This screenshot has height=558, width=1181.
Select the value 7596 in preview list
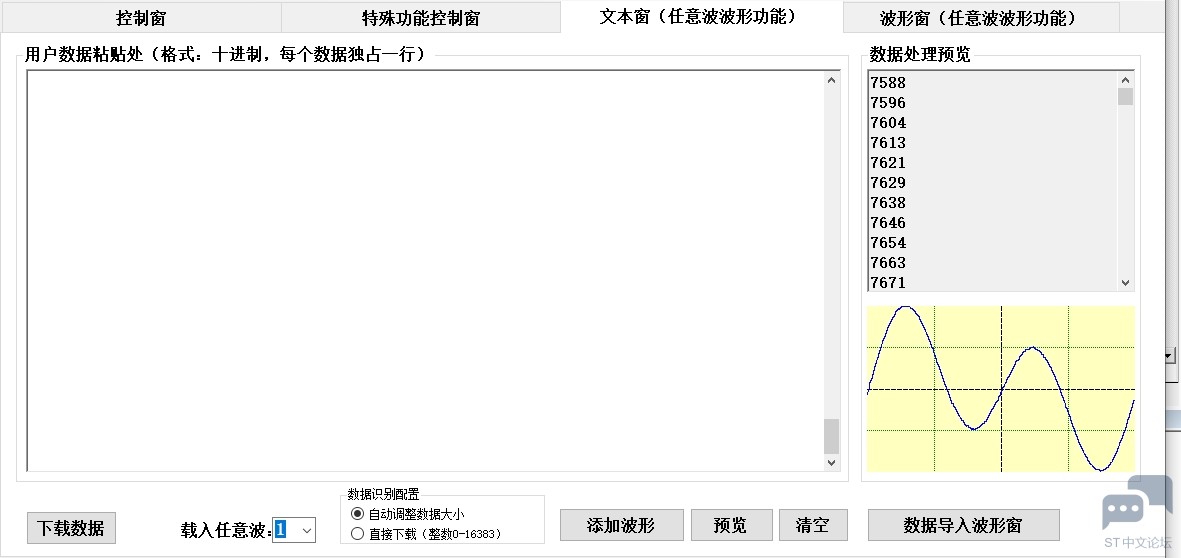[x=888, y=103]
